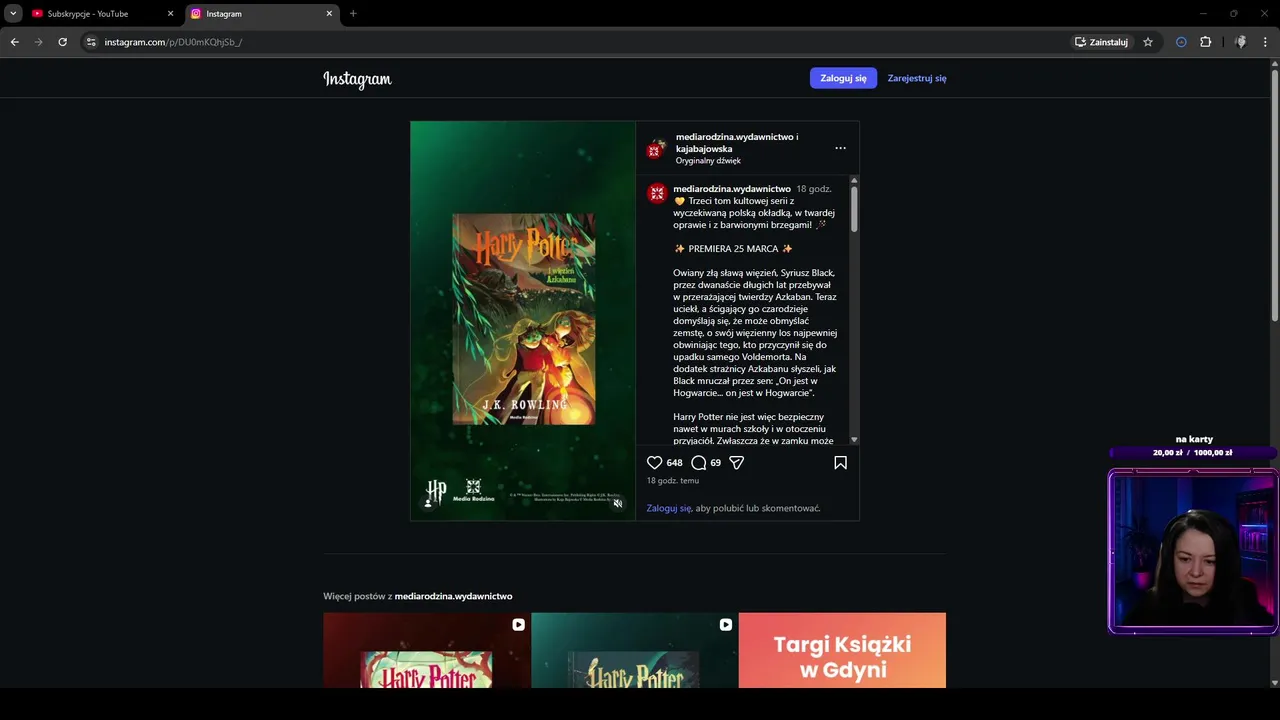1280x720 pixels.
Task: Click the na karty donation goal bar
Action: pos(1193,452)
